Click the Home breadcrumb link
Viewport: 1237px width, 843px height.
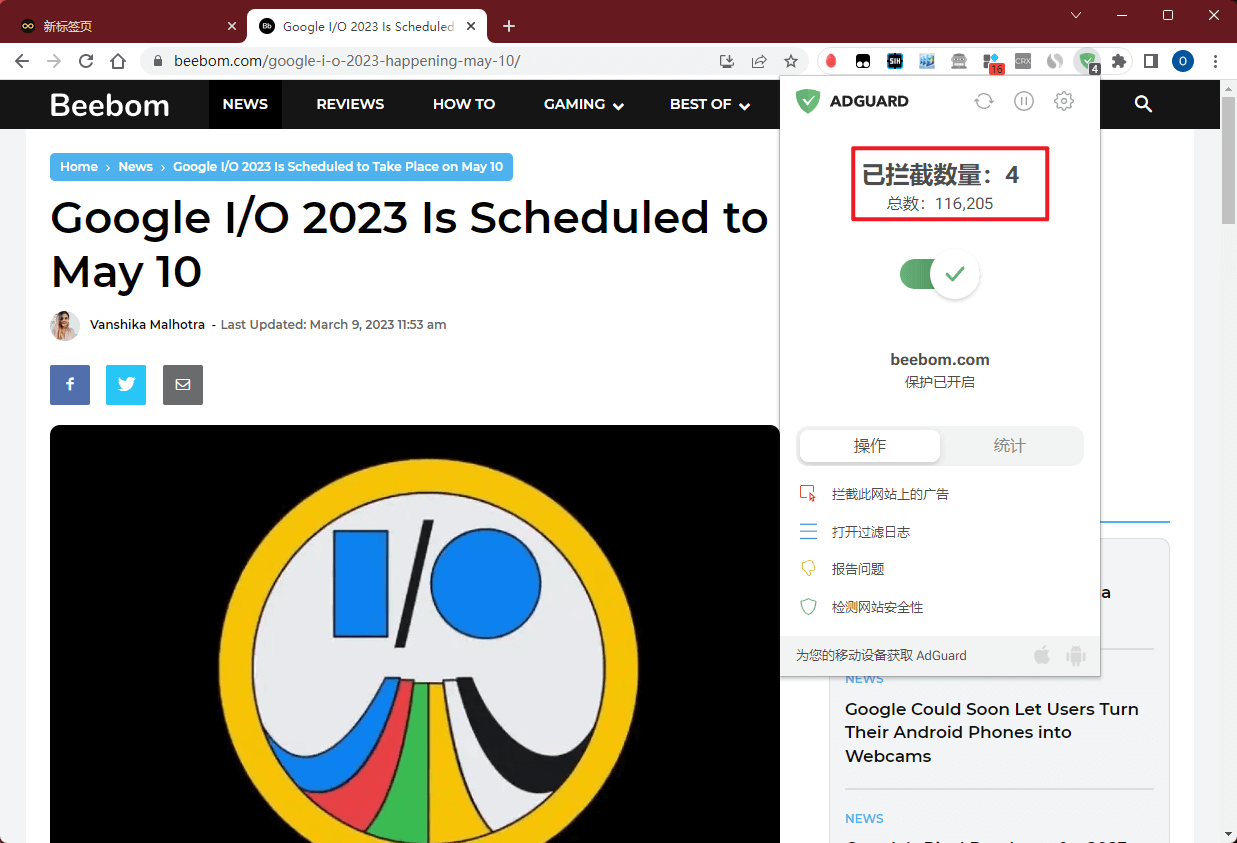[x=79, y=167]
